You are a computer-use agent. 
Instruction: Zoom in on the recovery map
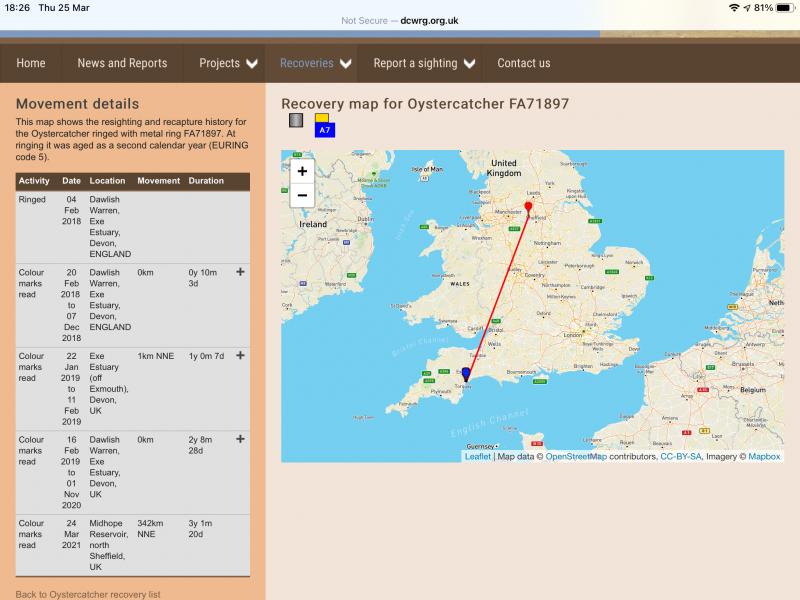(x=302, y=171)
